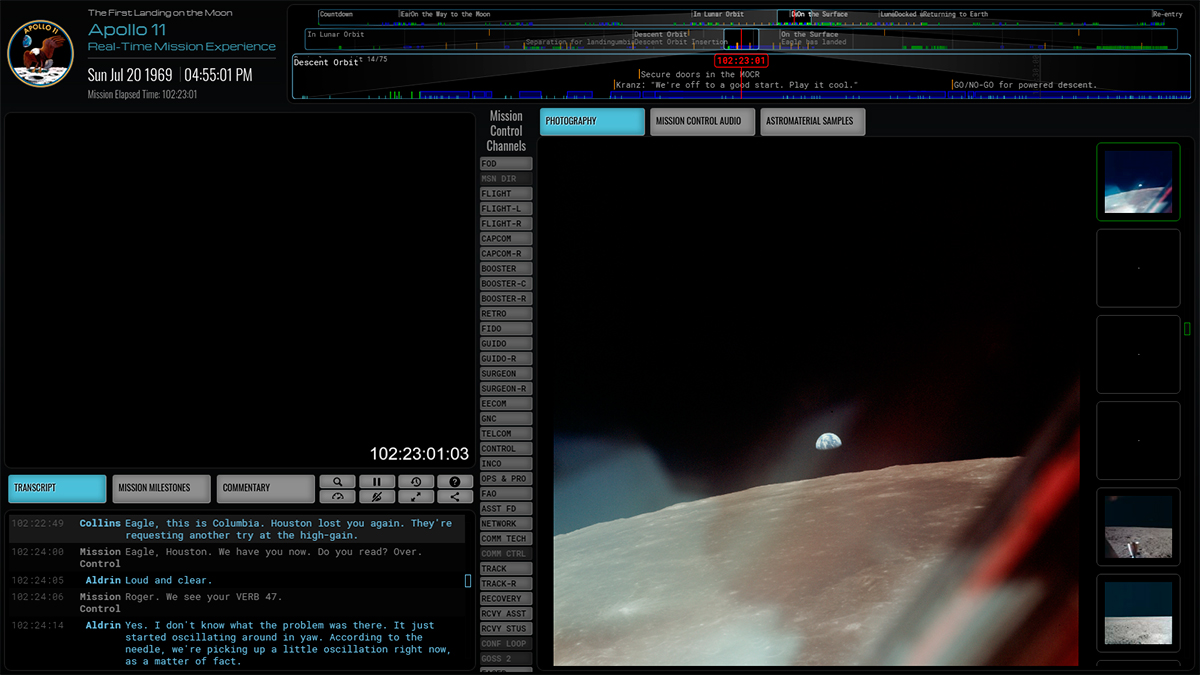The height and width of the screenshot is (675, 1200).
Task: Open the Earth-over-Moon-horizon photo thumbnail
Action: [1138, 182]
